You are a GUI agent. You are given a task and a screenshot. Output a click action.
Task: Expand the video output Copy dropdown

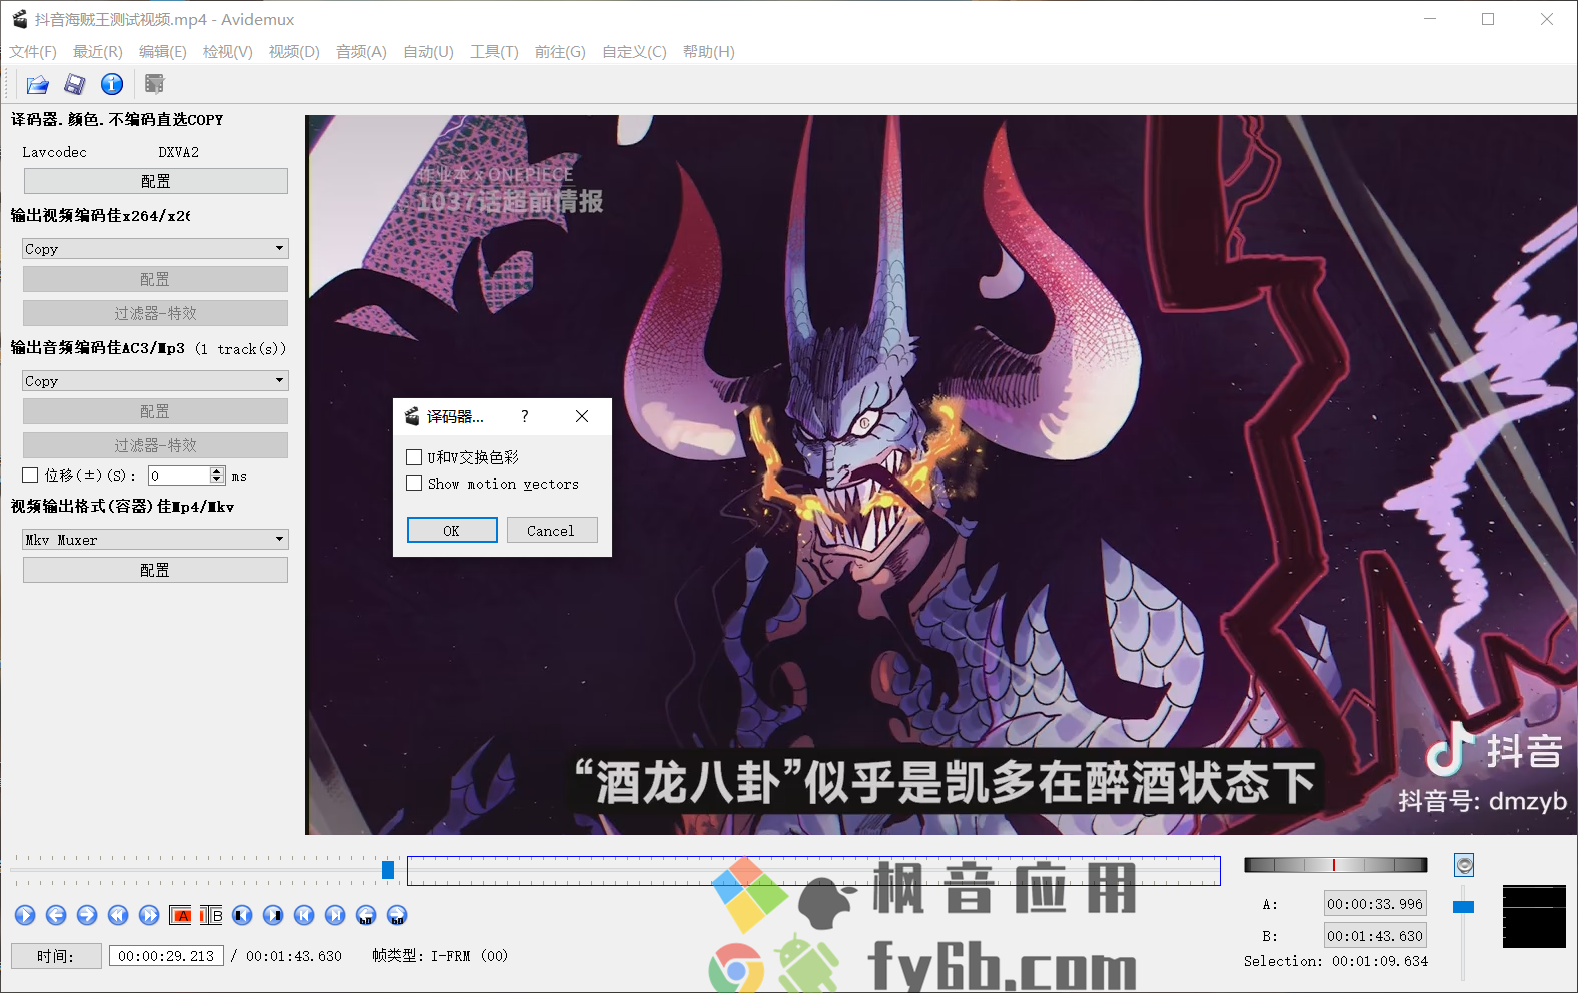(x=155, y=248)
